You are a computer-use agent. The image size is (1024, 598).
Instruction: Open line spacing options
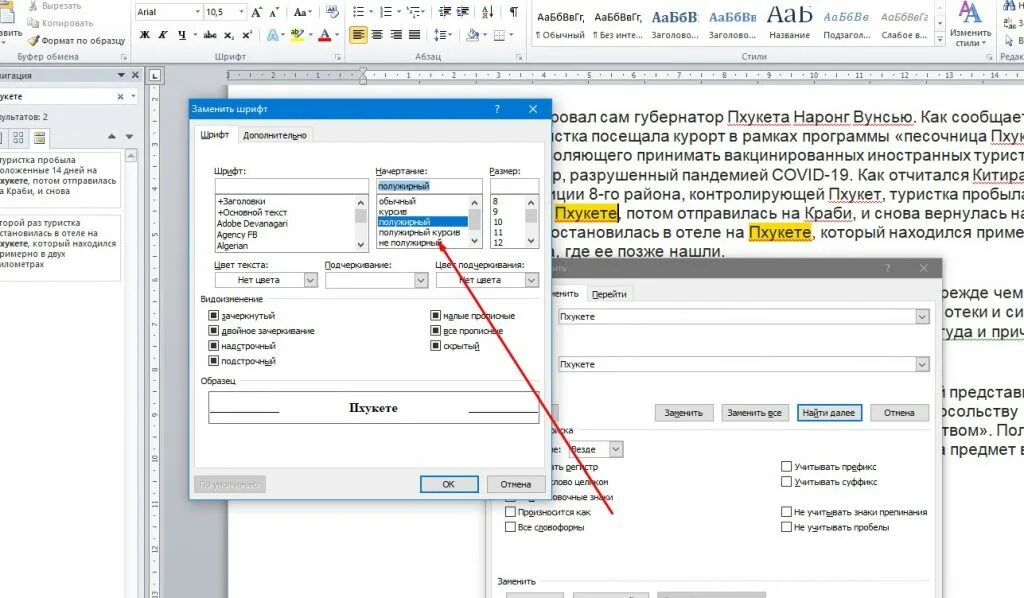tap(443, 35)
